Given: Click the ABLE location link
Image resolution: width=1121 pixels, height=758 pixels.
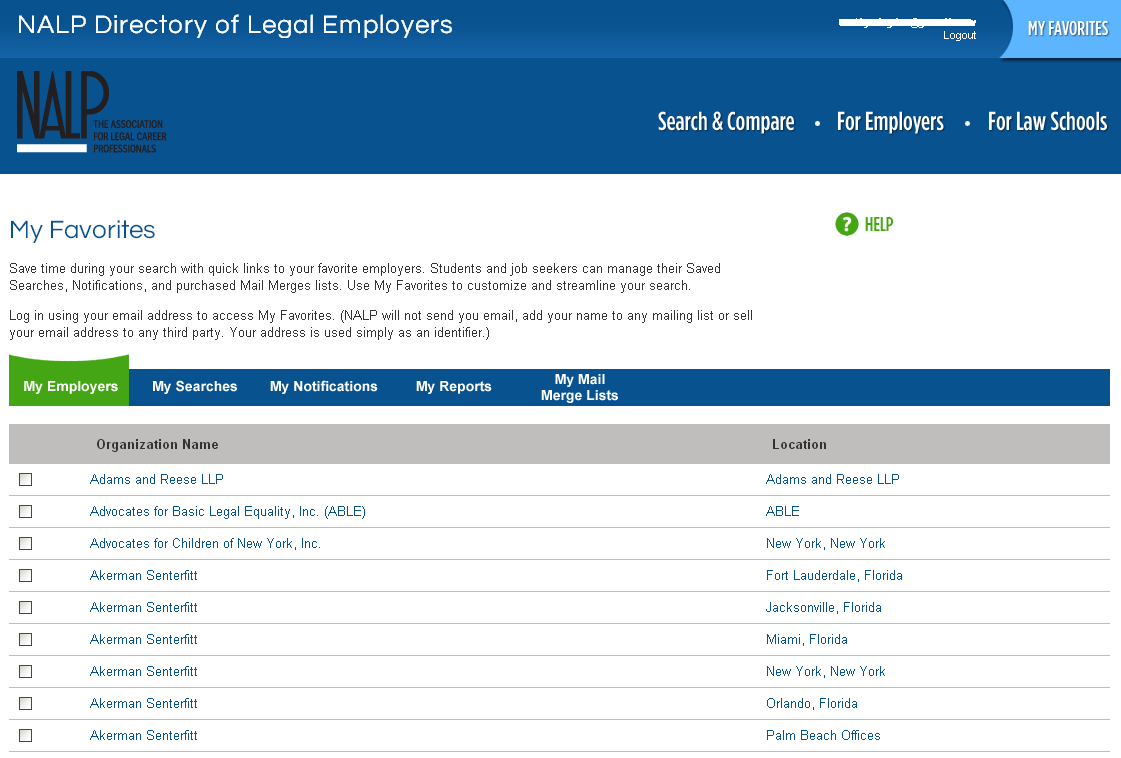Looking at the screenshot, I should point(783,511).
